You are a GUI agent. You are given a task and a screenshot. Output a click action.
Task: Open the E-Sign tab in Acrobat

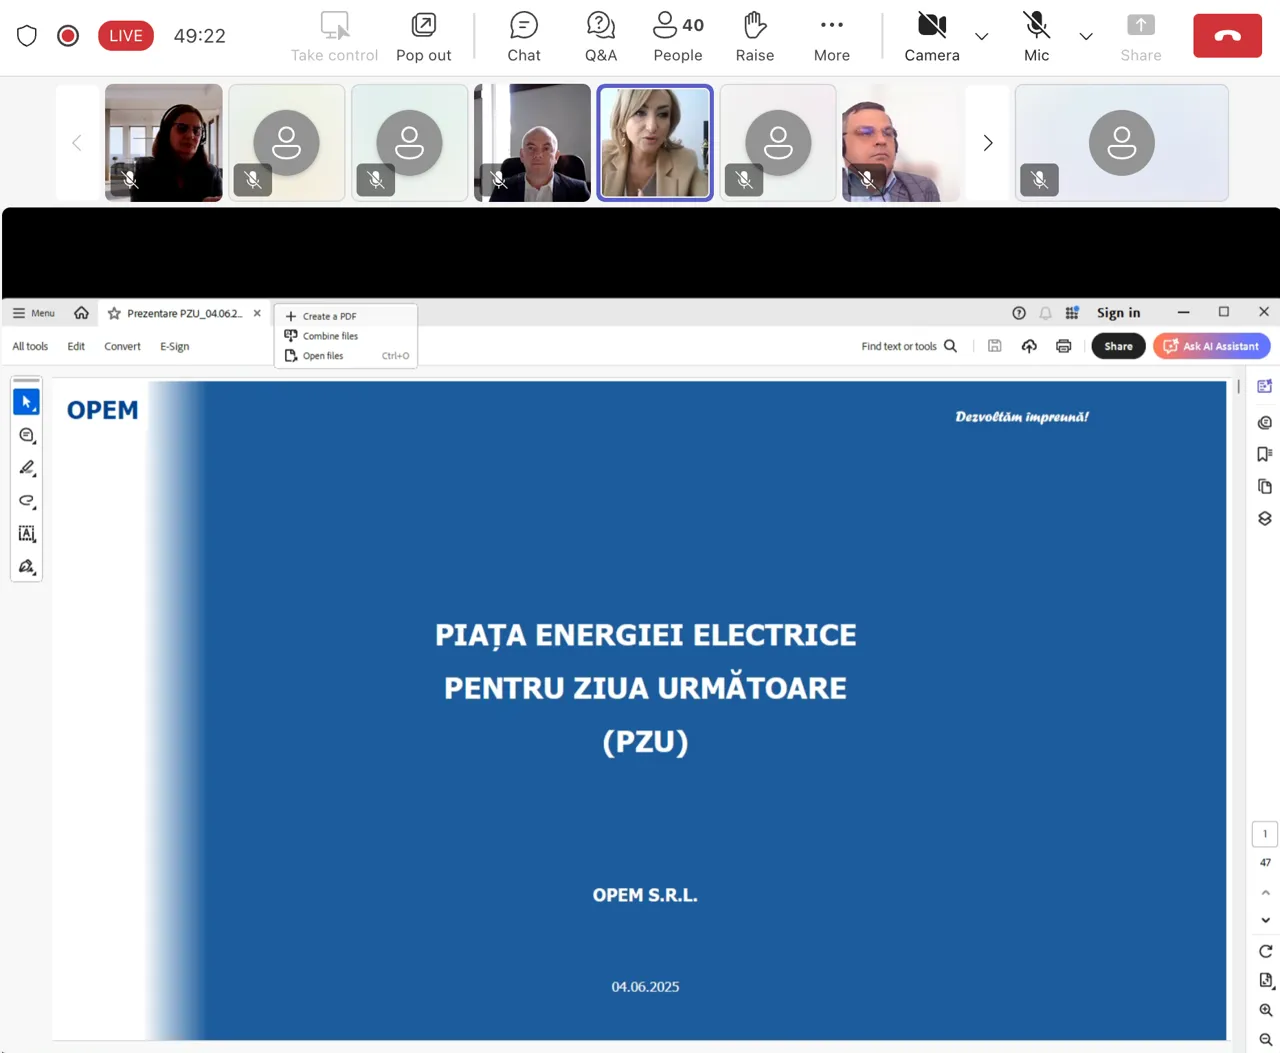(174, 346)
